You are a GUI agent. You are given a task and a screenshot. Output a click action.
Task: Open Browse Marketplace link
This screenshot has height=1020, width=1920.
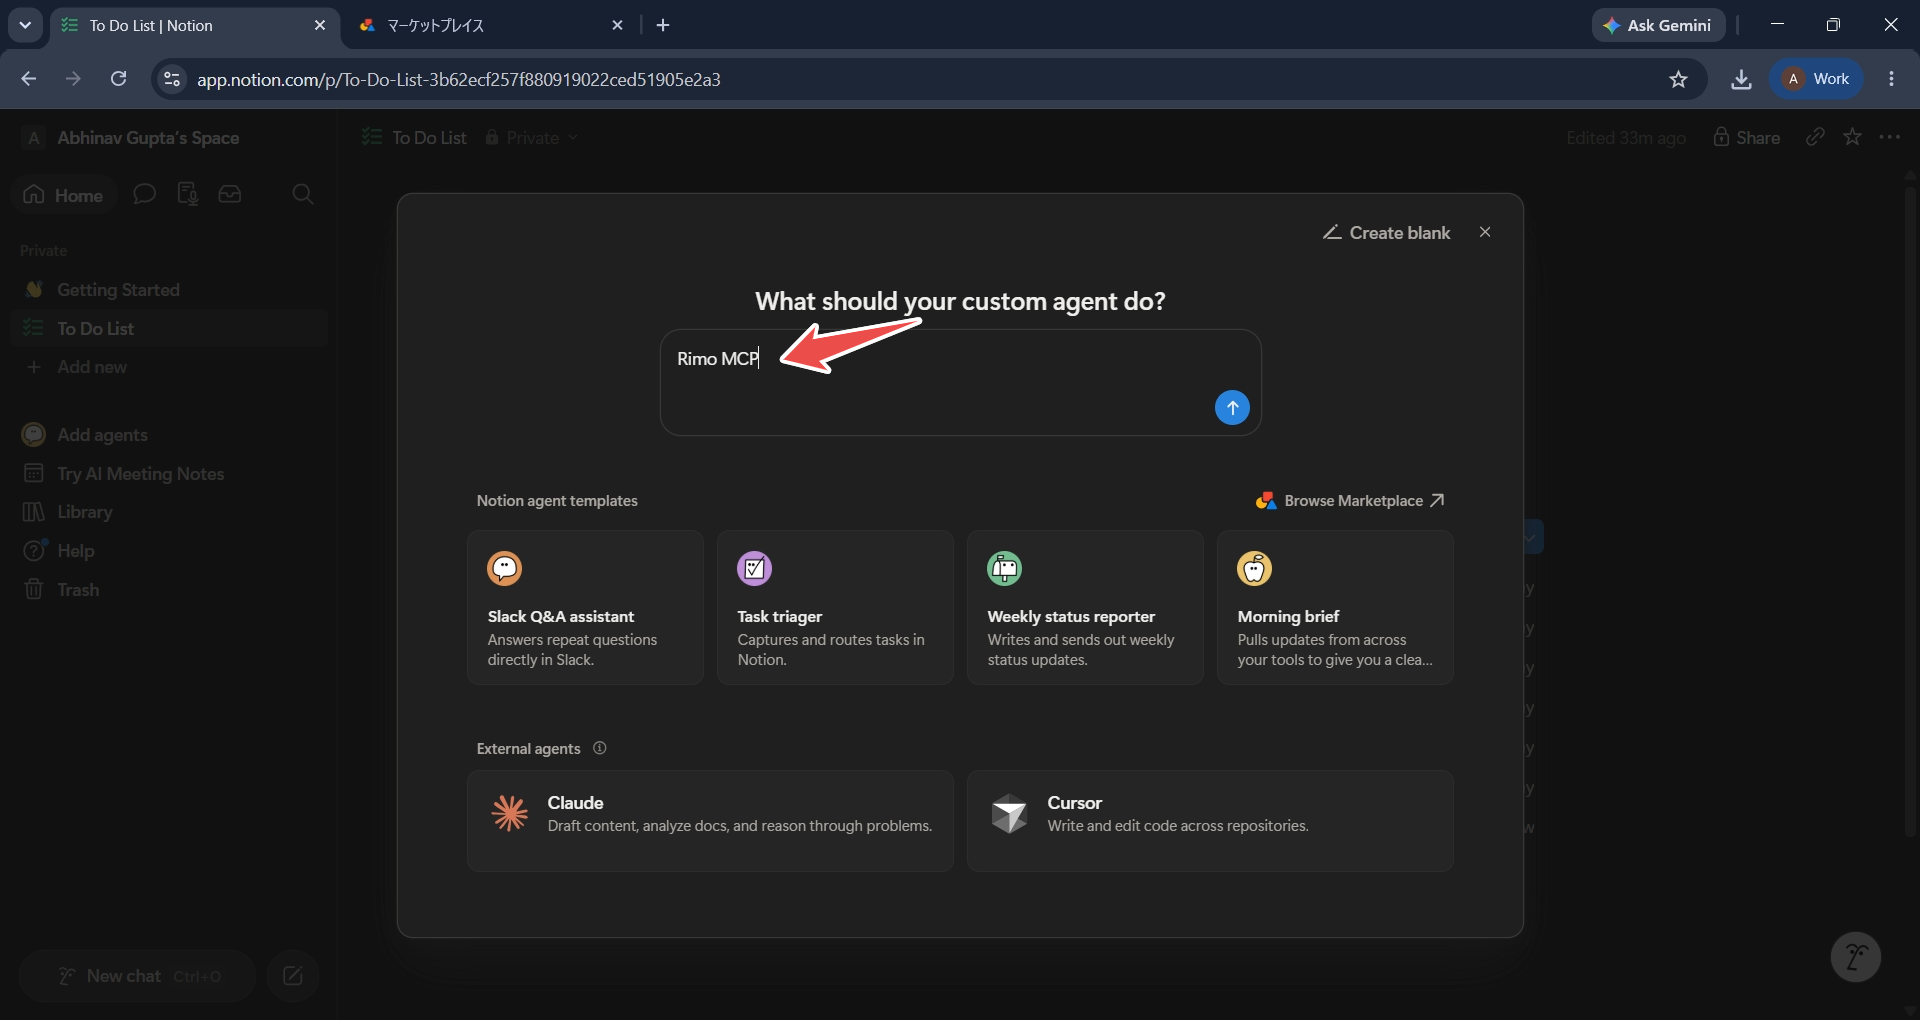[x=1350, y=500]
